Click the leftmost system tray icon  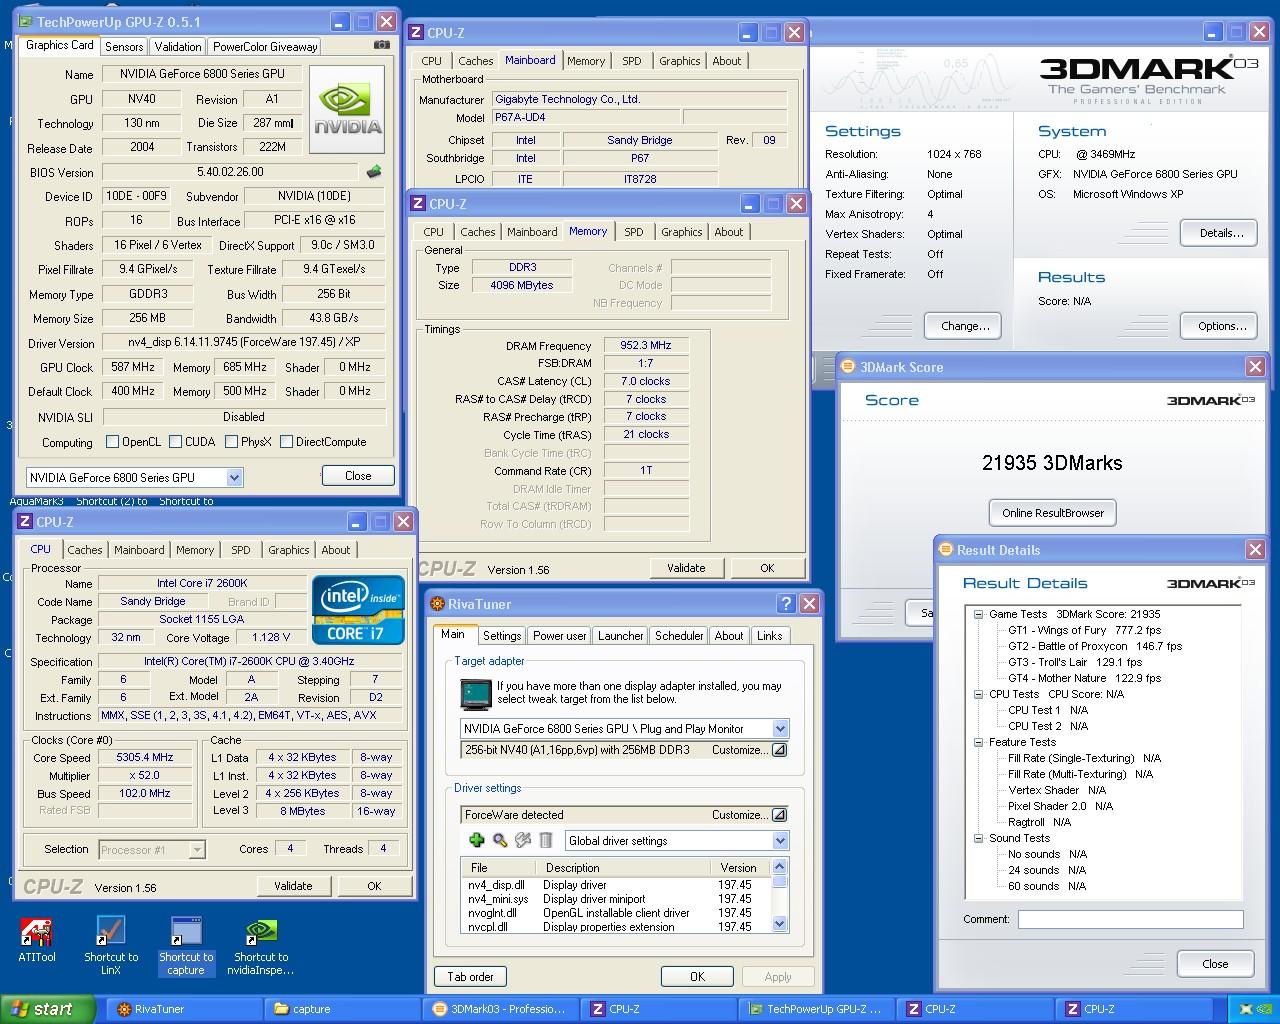tap(1244, 1009)
